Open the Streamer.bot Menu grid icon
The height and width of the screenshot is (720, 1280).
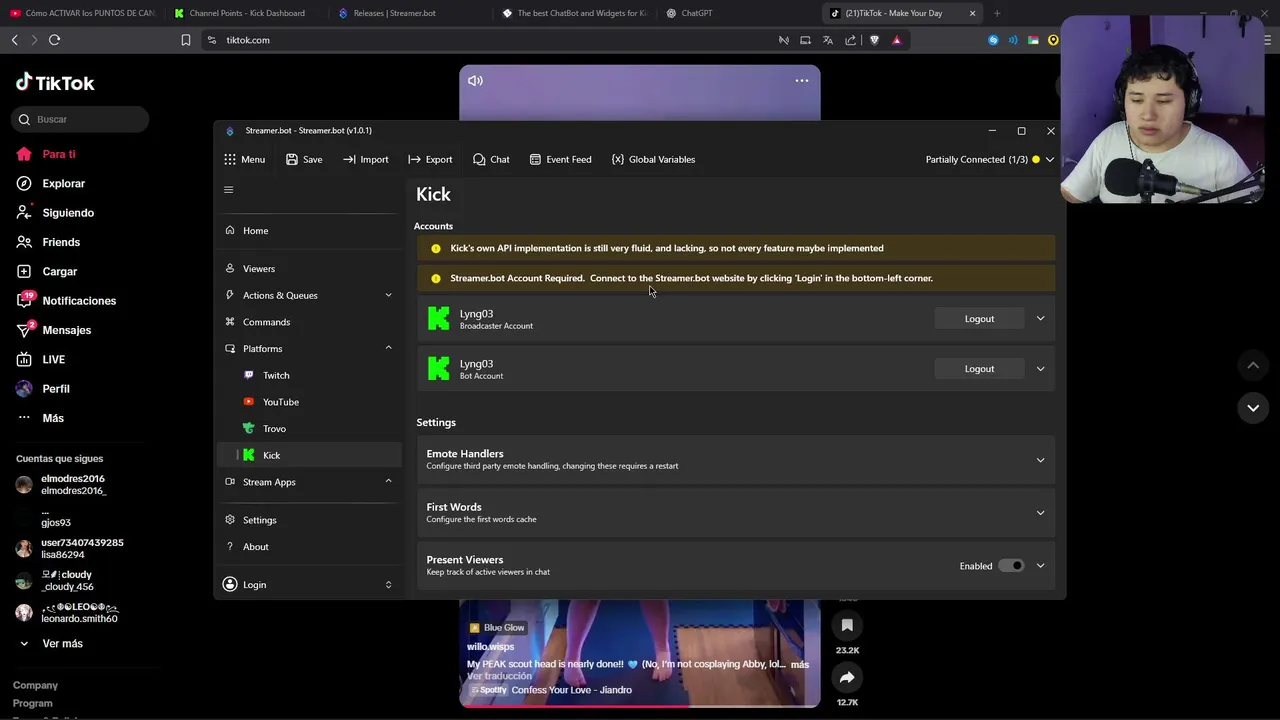(230, 159)
